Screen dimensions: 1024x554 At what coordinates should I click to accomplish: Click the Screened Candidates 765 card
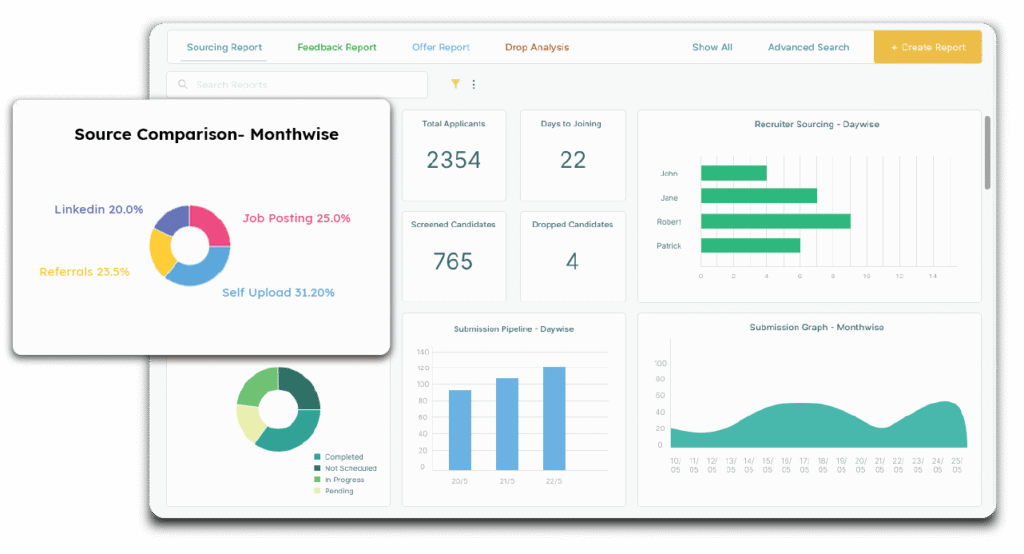click(x=454, y=257)
